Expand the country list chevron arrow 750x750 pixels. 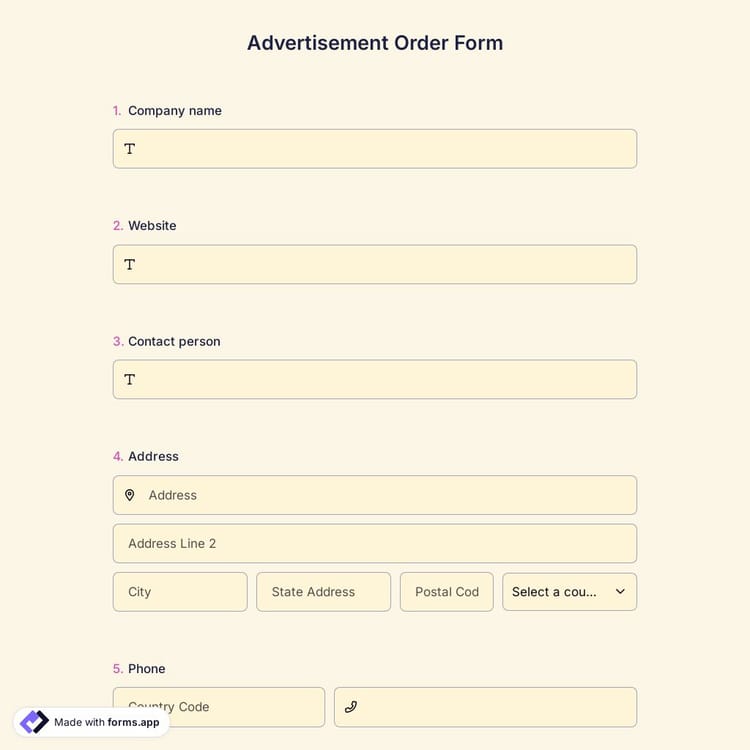pos(620,592)
